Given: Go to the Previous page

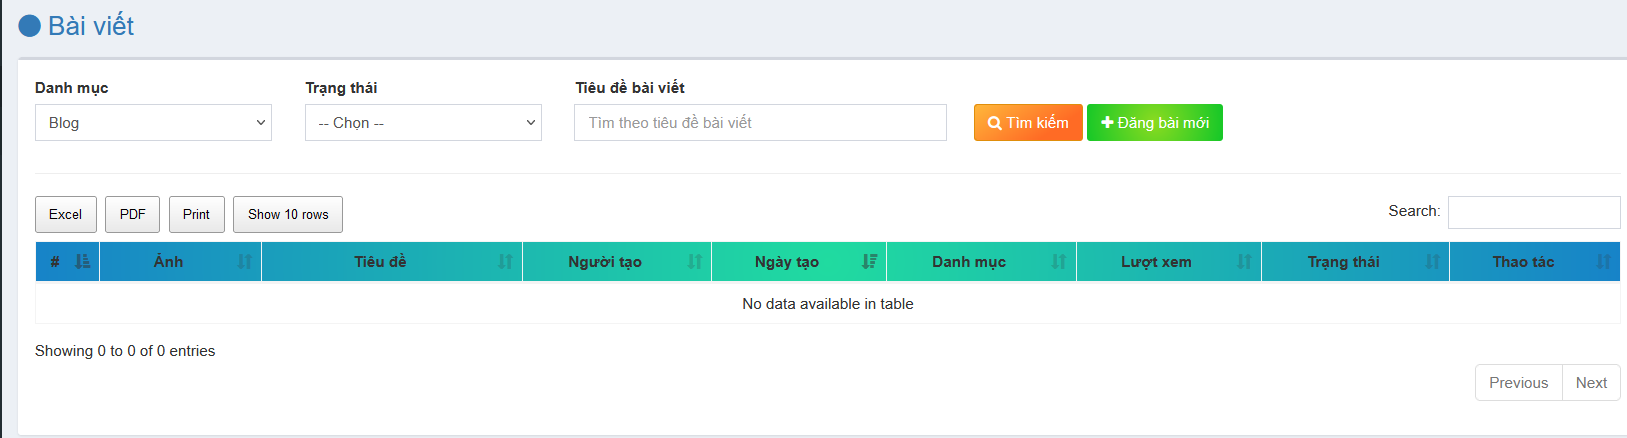Looking at the screenshot, I should pos(1518,383).
